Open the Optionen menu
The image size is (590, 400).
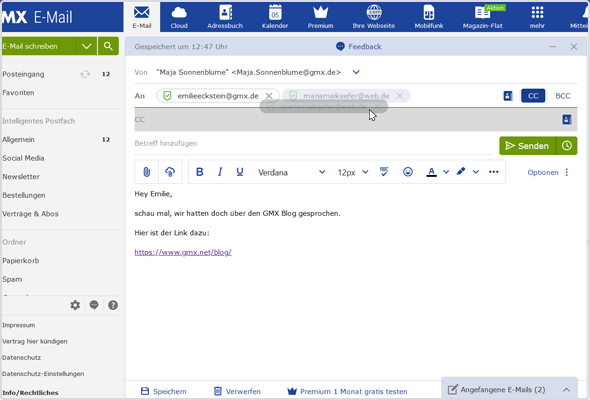coord(548,172)
